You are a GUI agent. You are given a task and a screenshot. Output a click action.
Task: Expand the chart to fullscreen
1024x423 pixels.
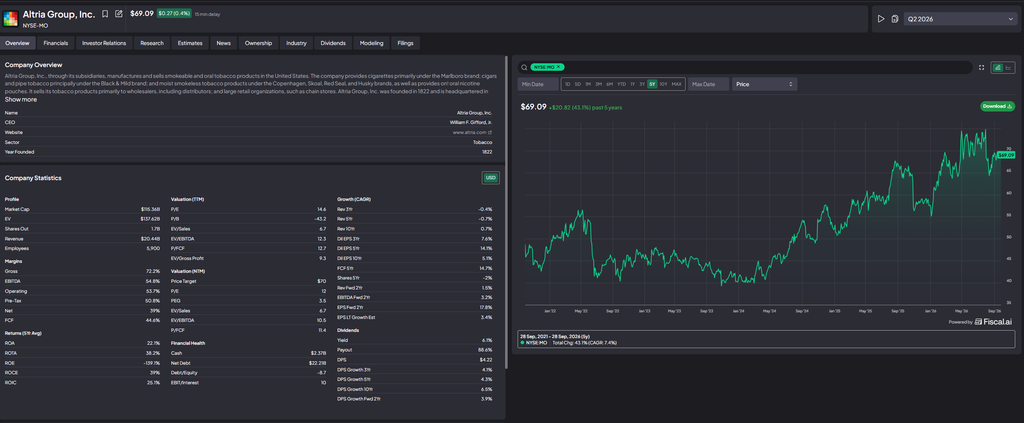(981, 67)
